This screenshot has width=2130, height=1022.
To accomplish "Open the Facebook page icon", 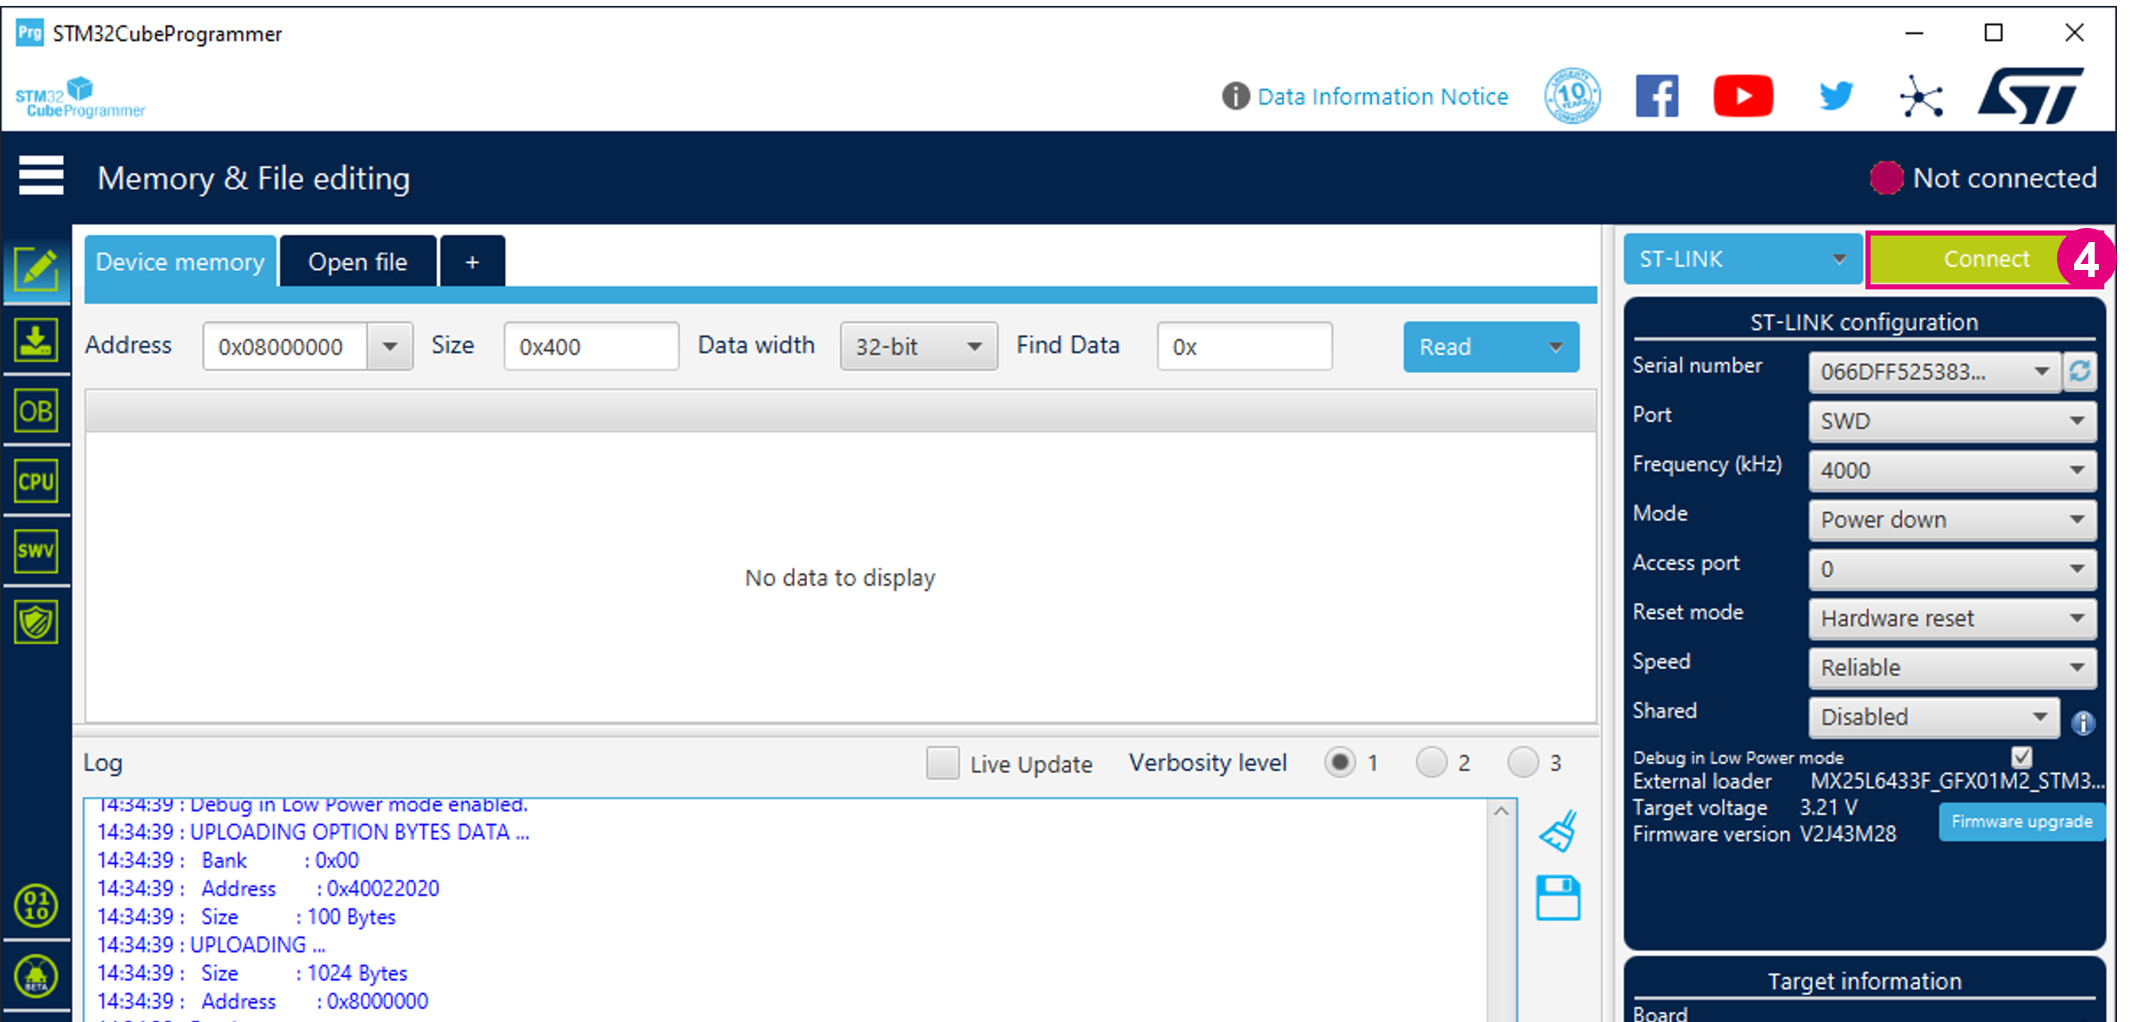I will 1657,96.
